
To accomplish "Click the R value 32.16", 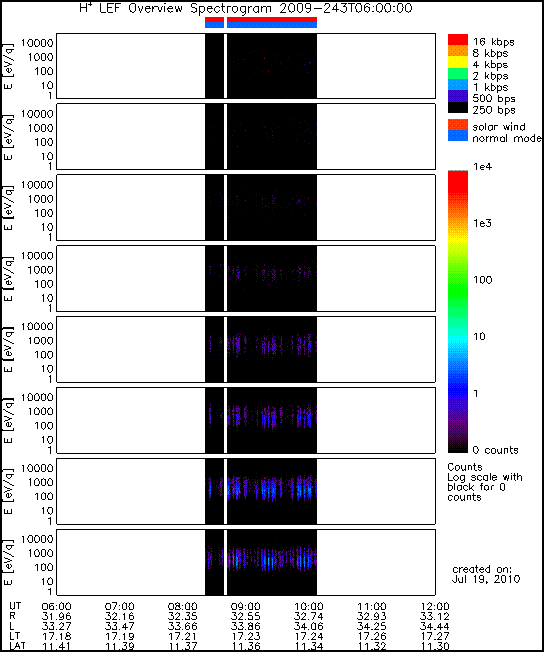I will [119, 617].
